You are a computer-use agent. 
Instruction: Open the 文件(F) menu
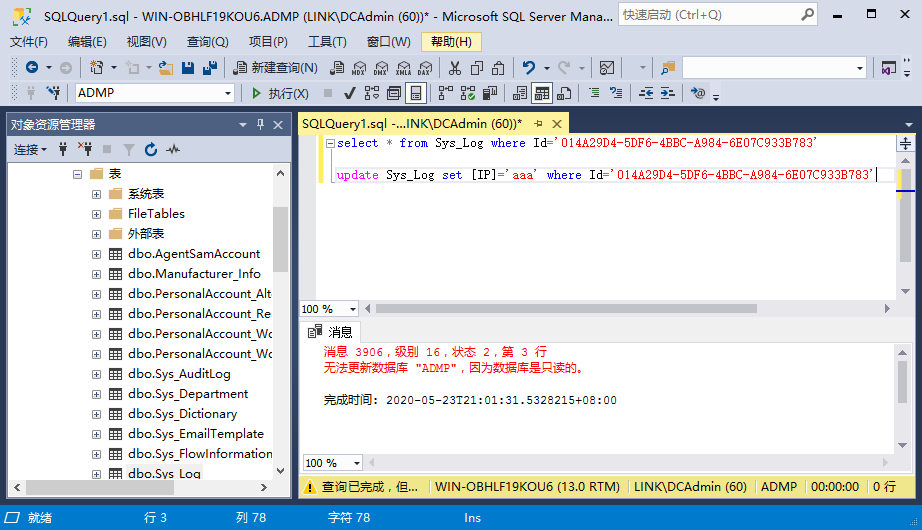pyautogui.click(x=29, y=42)
